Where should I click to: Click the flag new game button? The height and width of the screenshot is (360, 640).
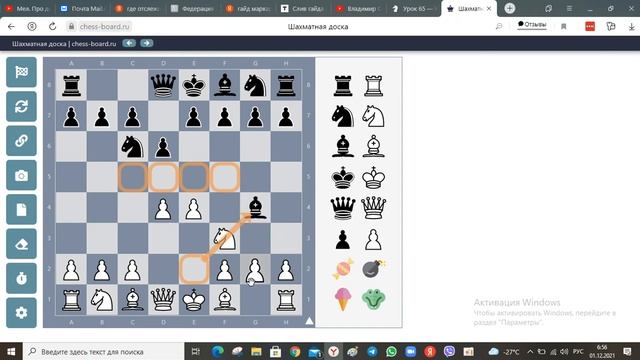point(21,72)
